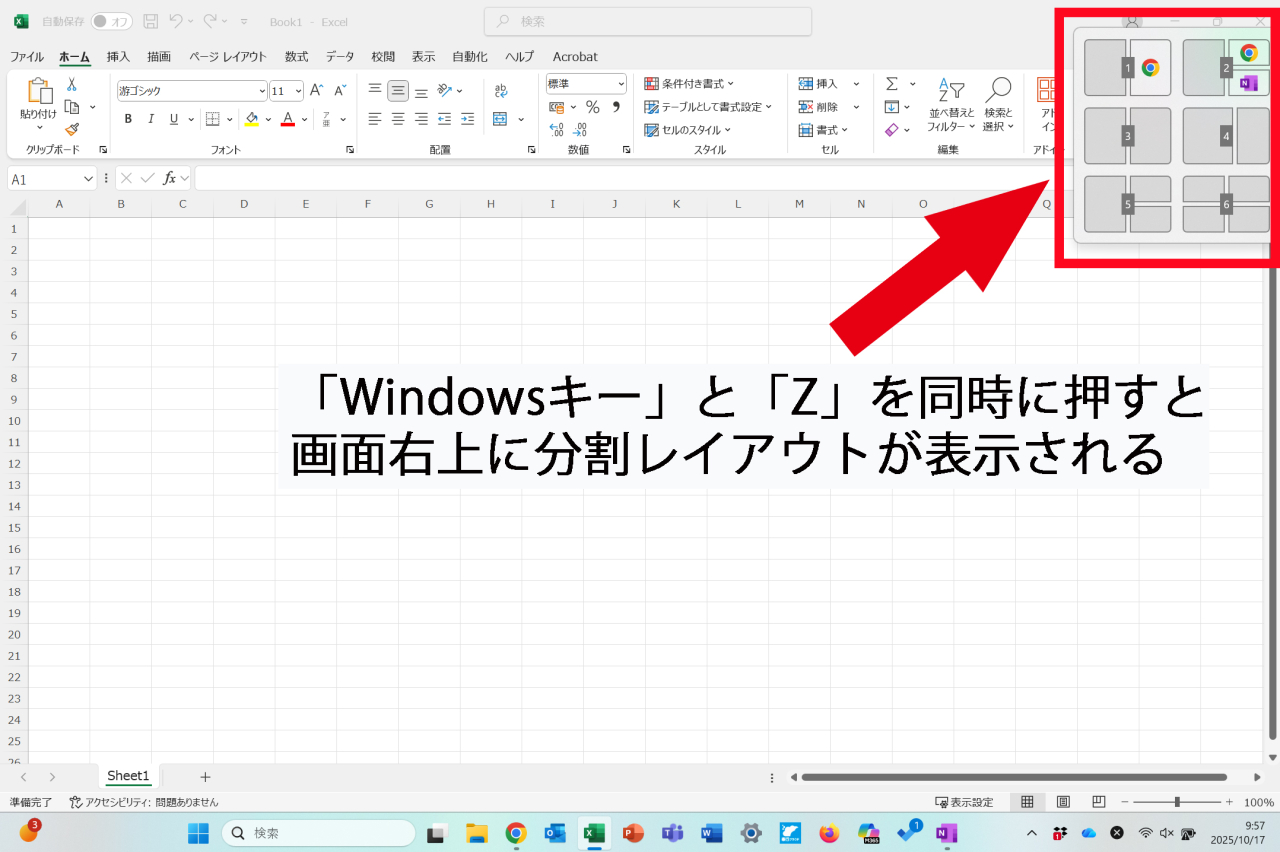Click the insert function fx icon
This screenshot has width=1280, height=852.
coord(170,178)
